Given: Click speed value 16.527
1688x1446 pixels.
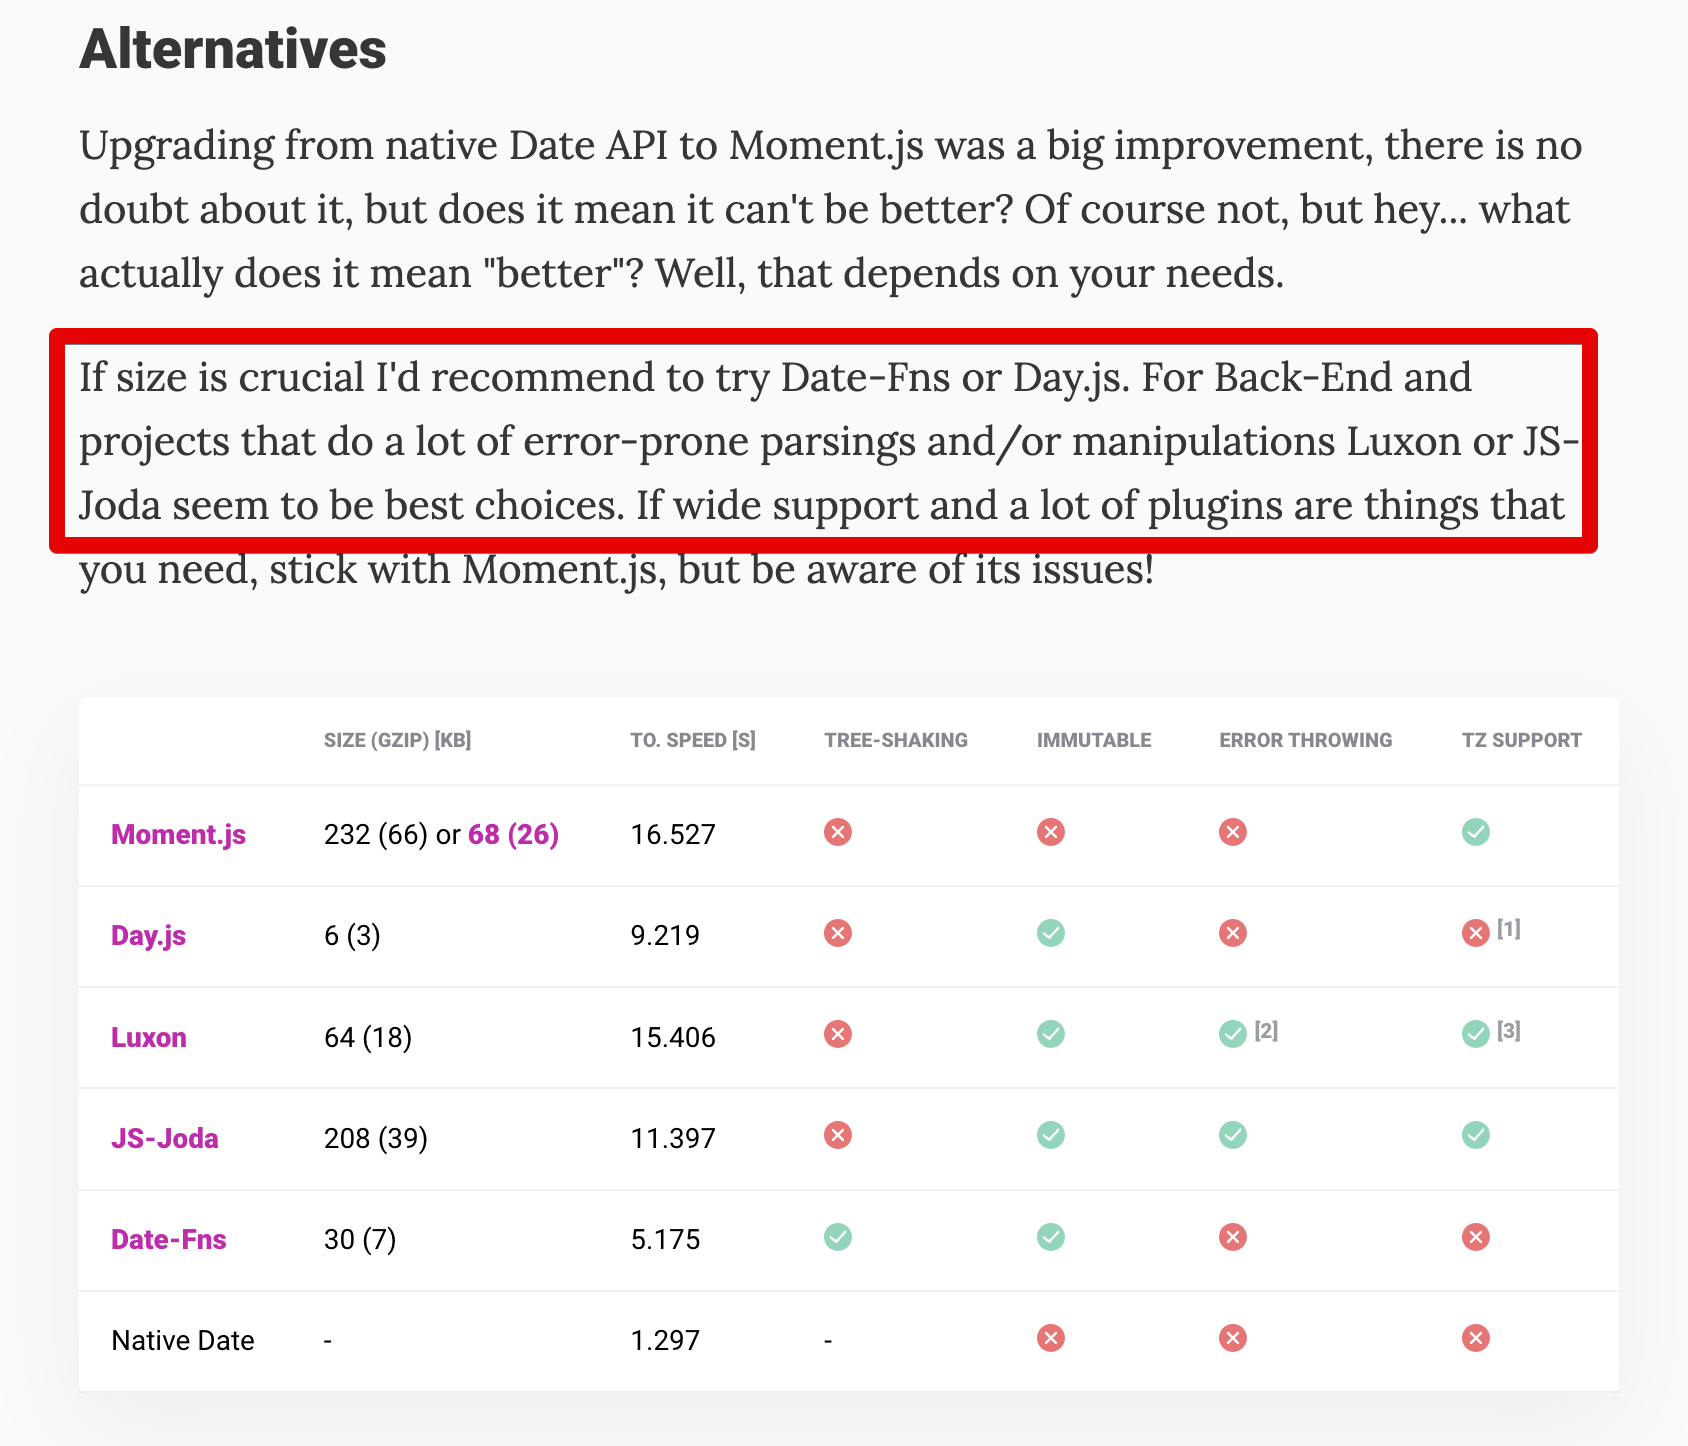Looking at the screenshot, I should point(673,834).
